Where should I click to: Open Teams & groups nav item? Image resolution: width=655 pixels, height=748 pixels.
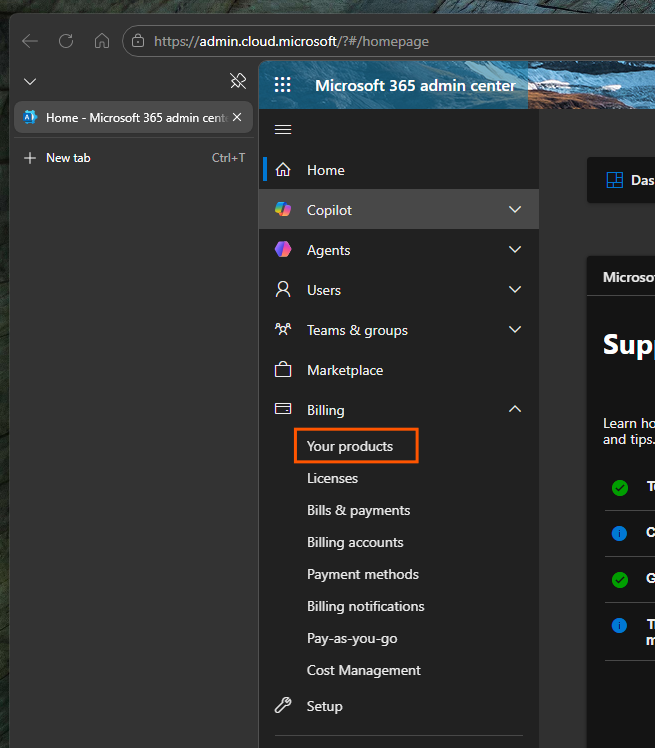399,330
